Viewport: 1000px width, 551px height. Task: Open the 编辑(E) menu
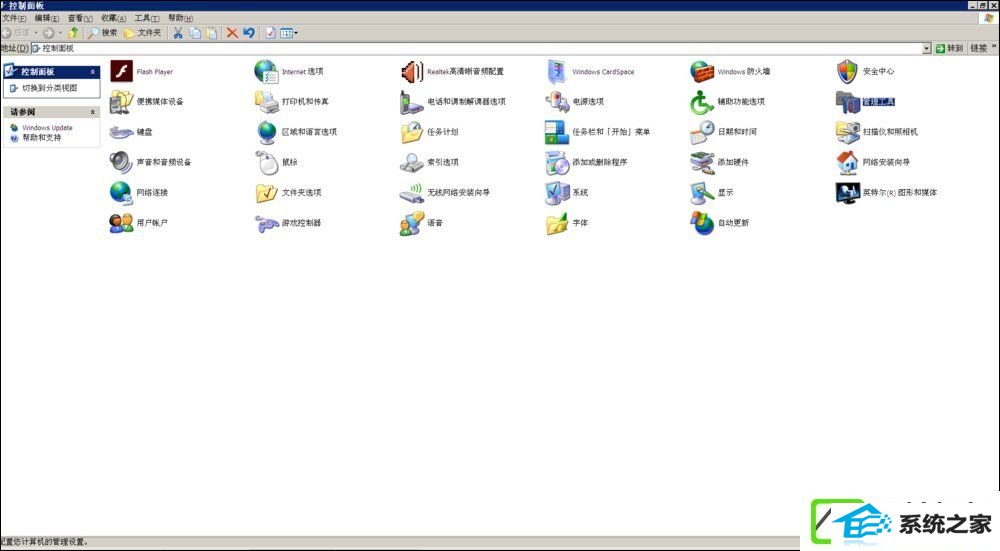[47, 18]
